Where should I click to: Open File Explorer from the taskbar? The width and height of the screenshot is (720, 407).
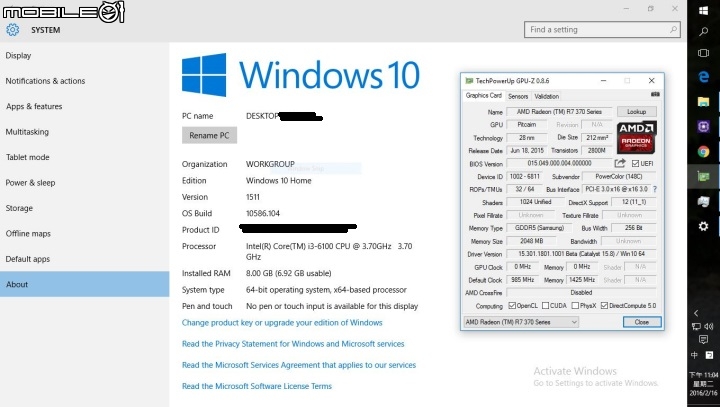[703, 102]
